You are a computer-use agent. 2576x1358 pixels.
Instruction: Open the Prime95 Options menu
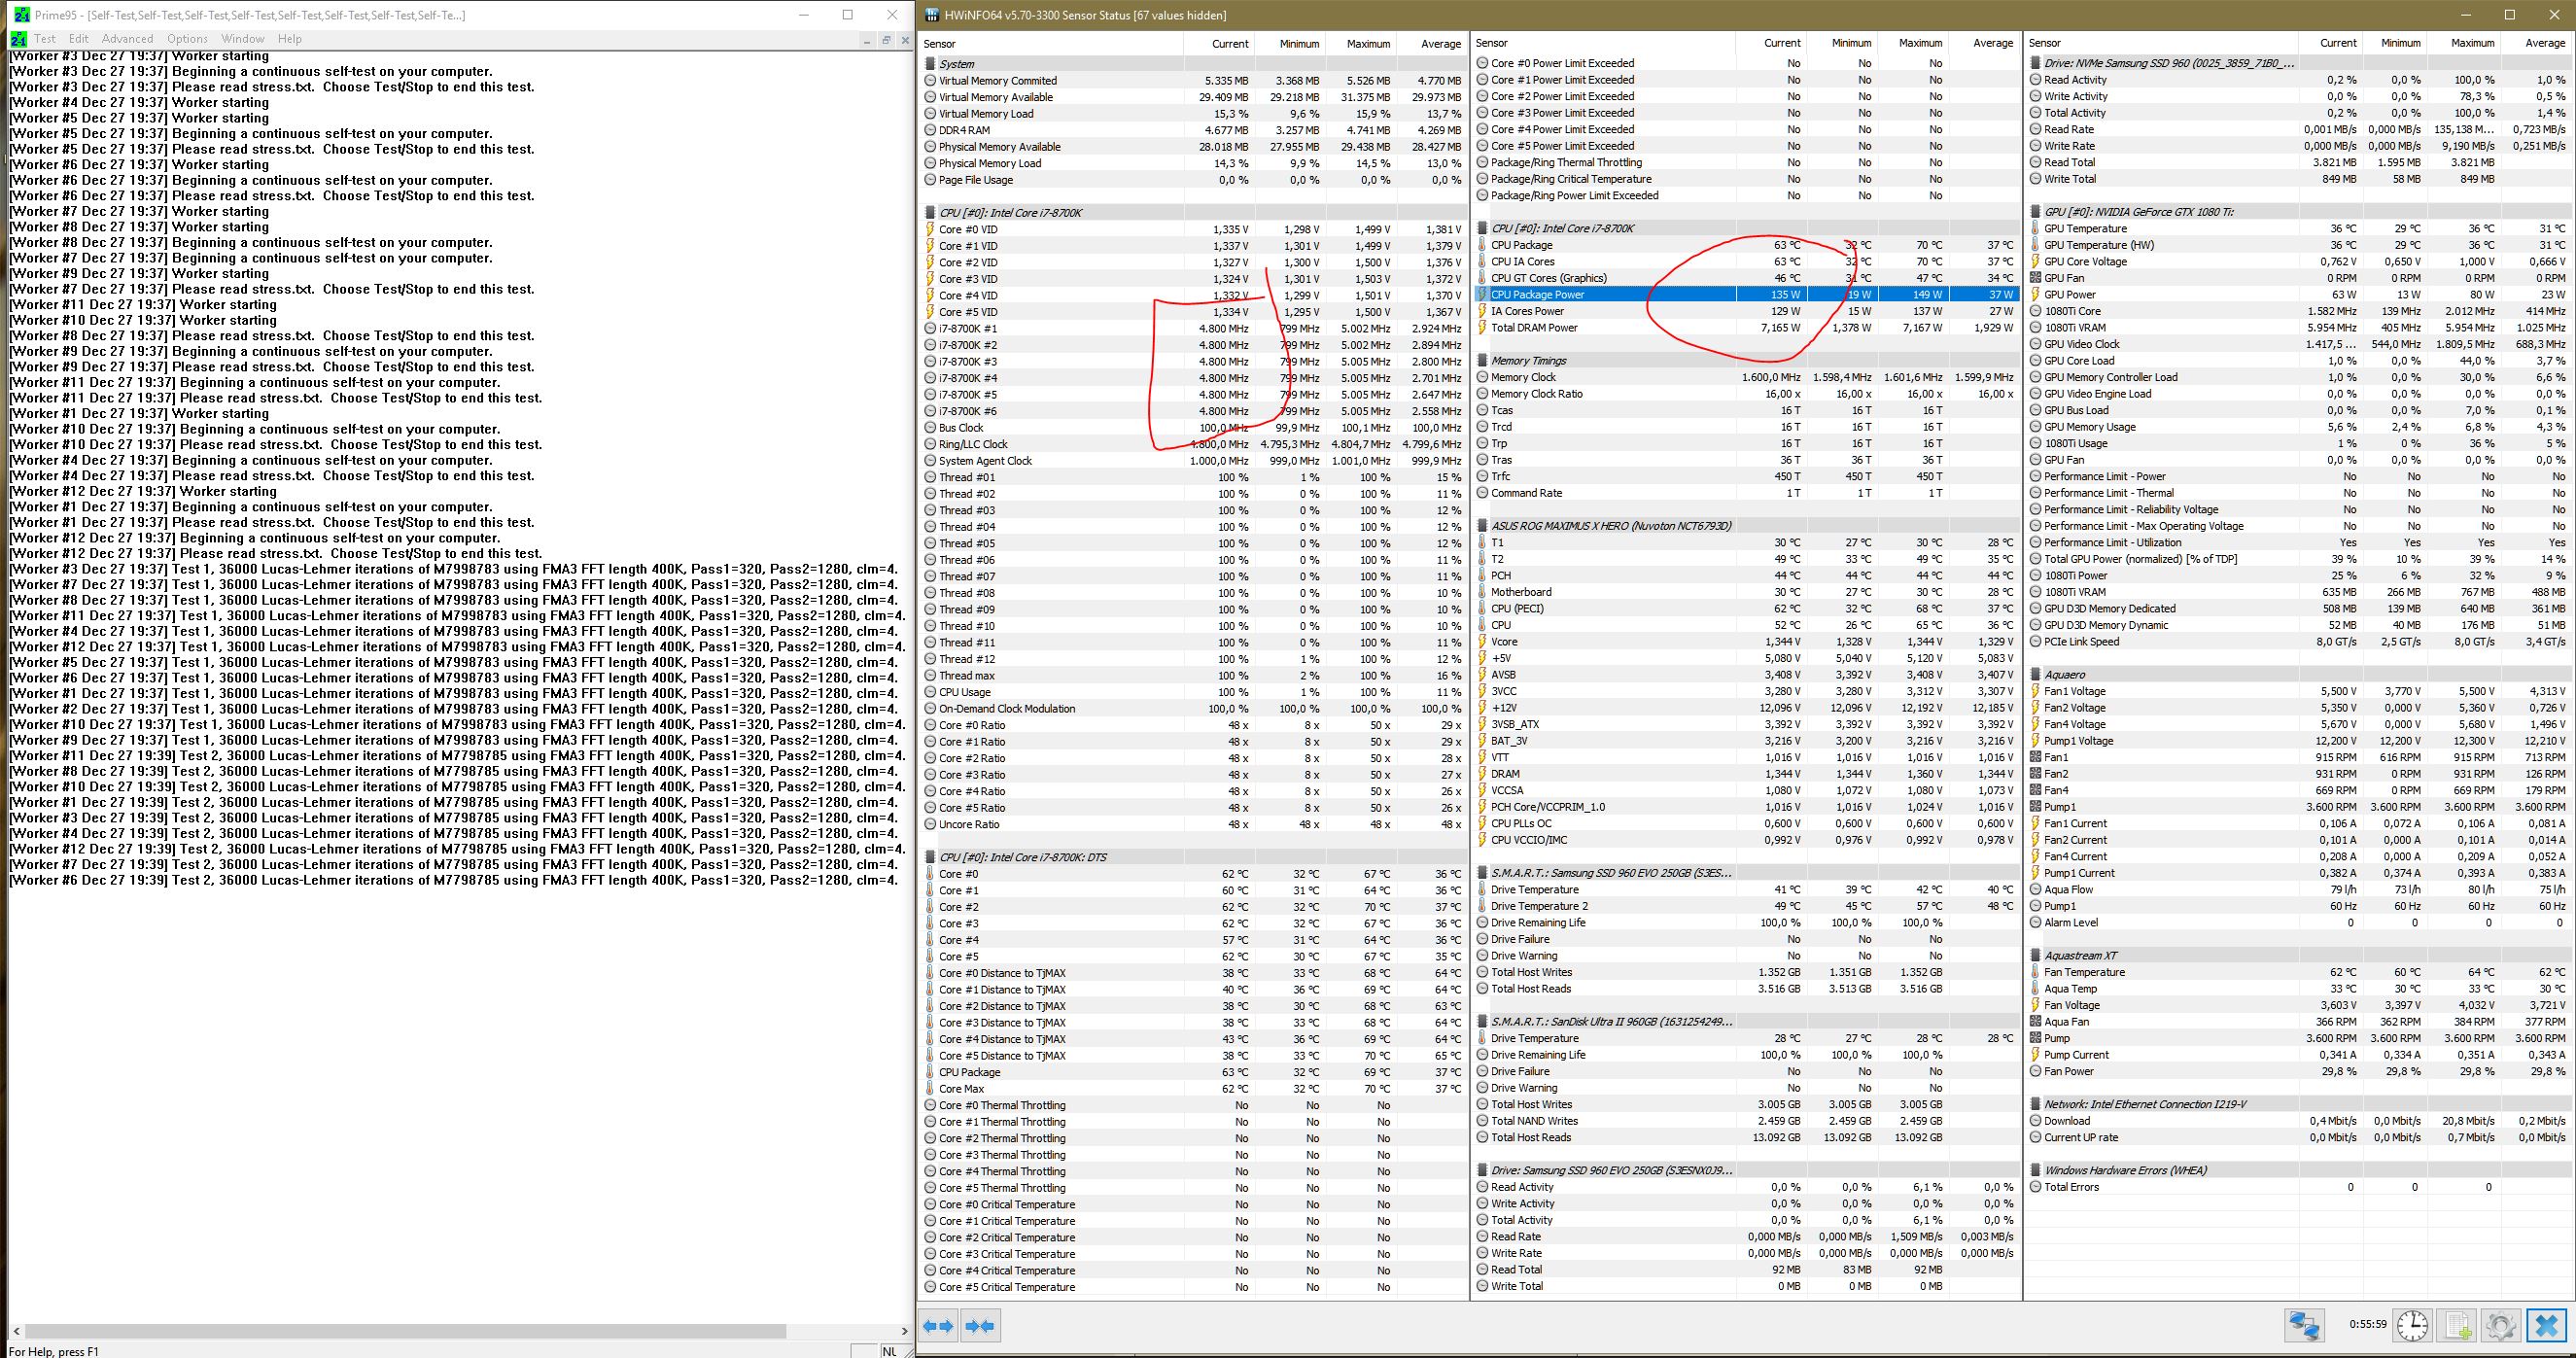point(187,39)
